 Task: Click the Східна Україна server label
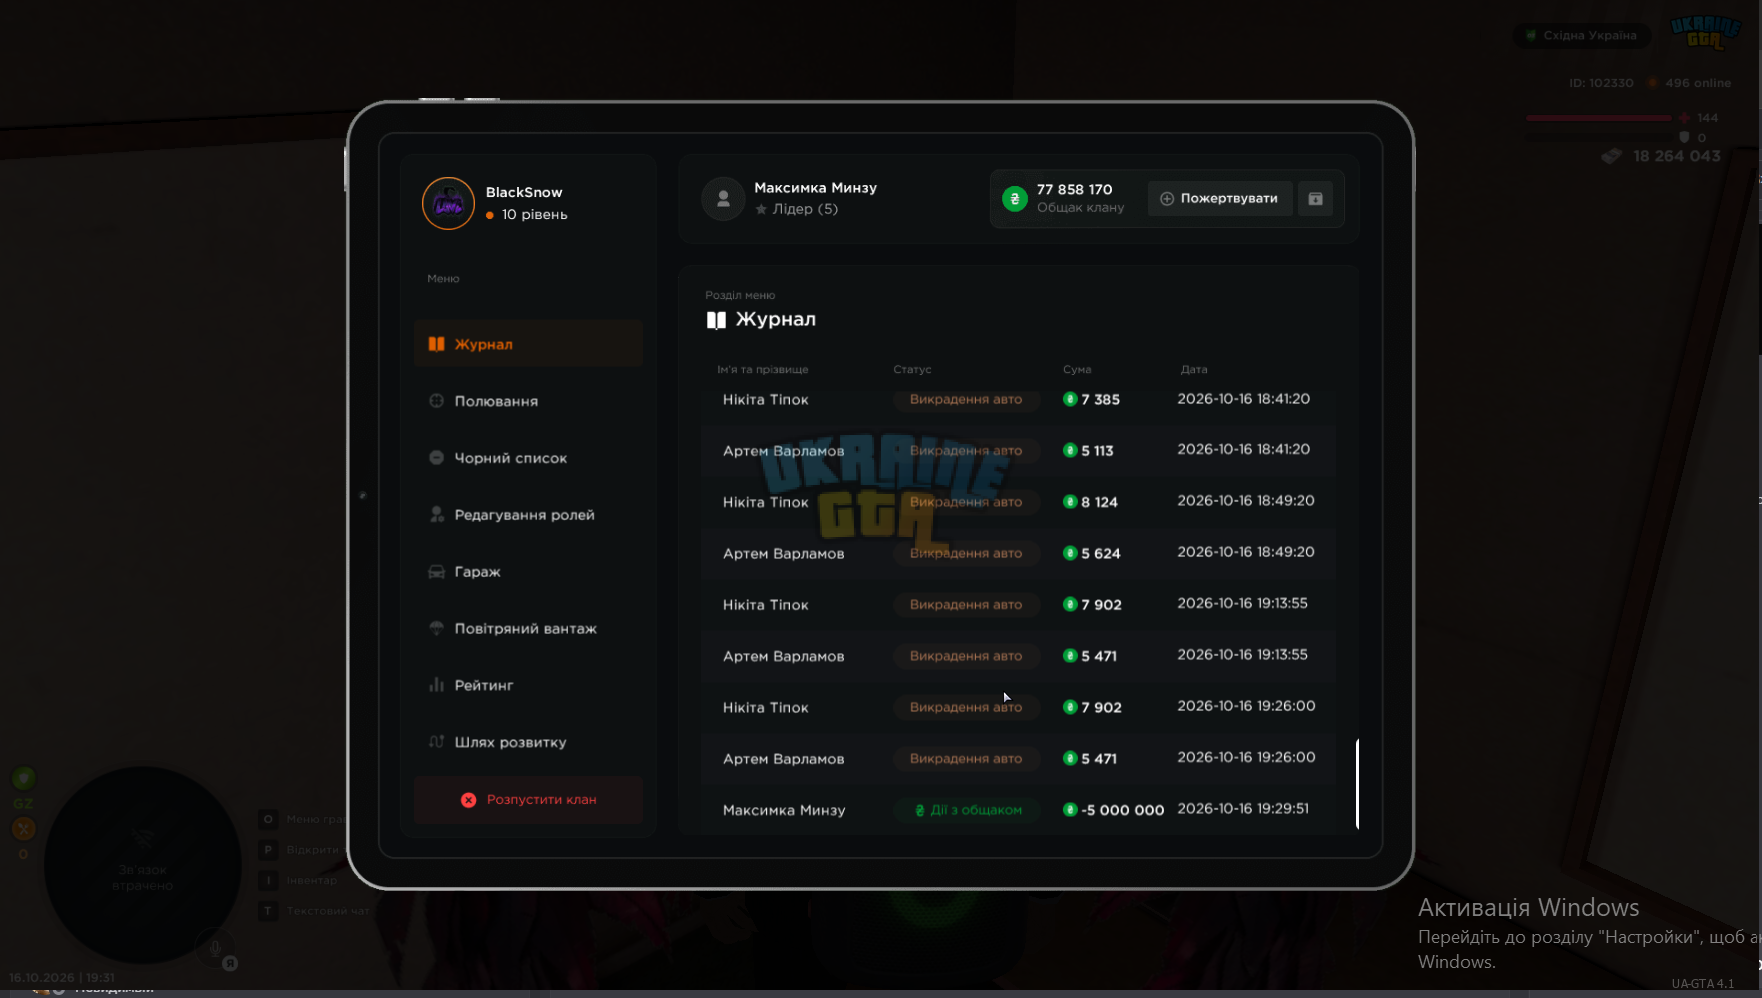pyautogui.click(x=1590, y=35)
